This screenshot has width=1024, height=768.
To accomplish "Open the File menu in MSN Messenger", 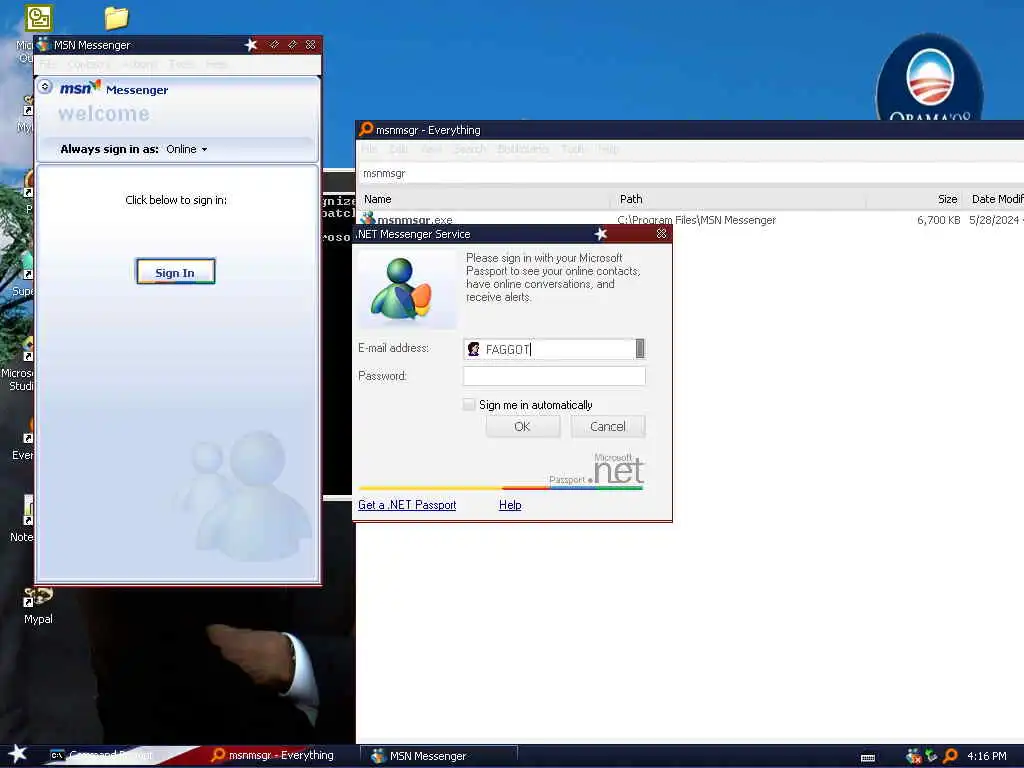I will pos(48,64).
